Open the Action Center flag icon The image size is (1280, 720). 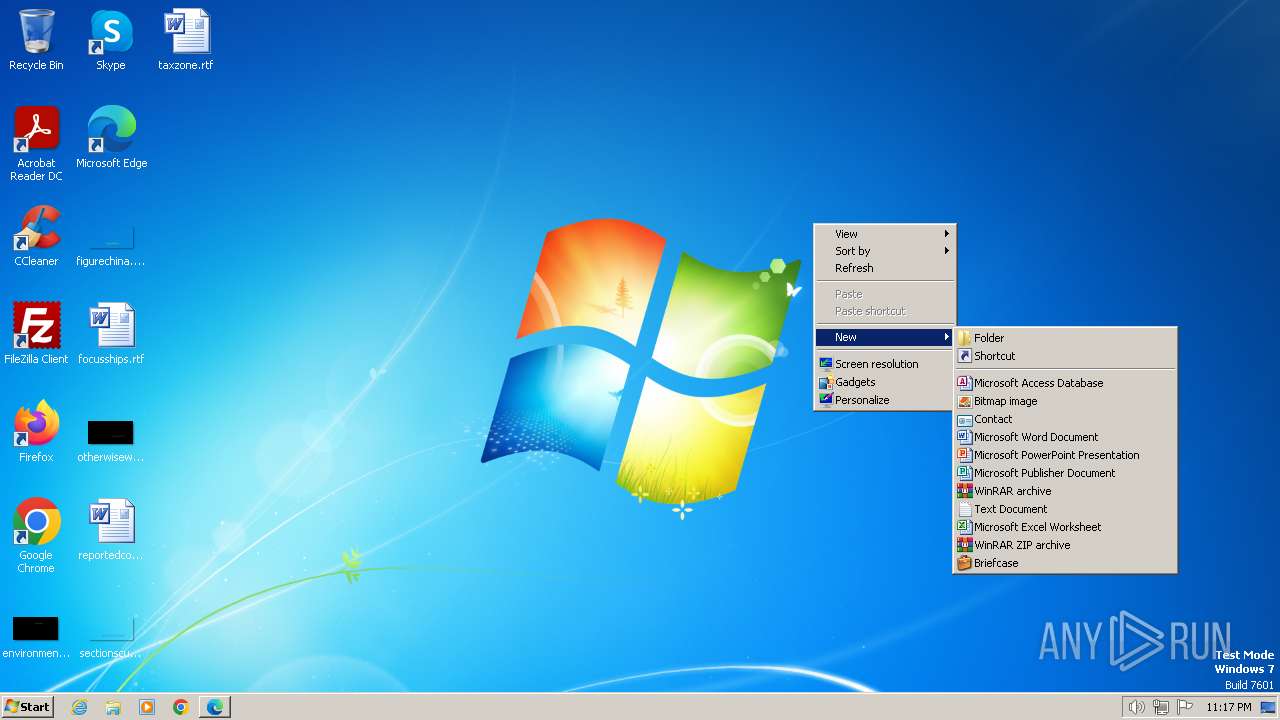[x=1186, y=707]
